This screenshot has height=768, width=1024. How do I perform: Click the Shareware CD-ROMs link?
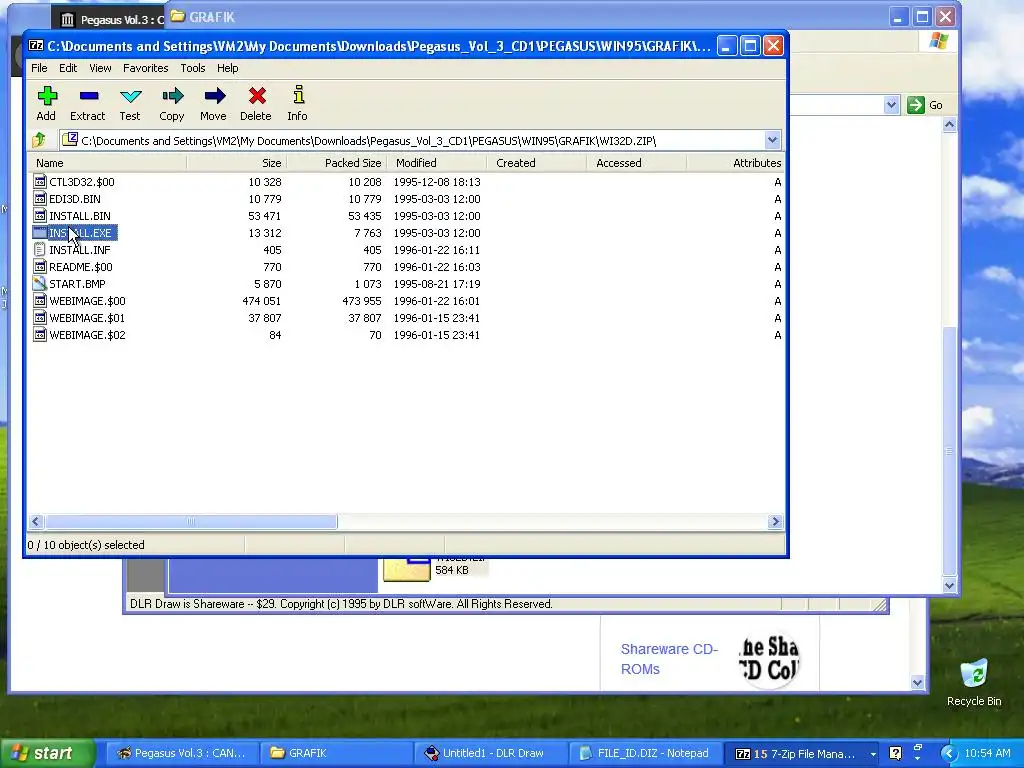click(669, 659)
